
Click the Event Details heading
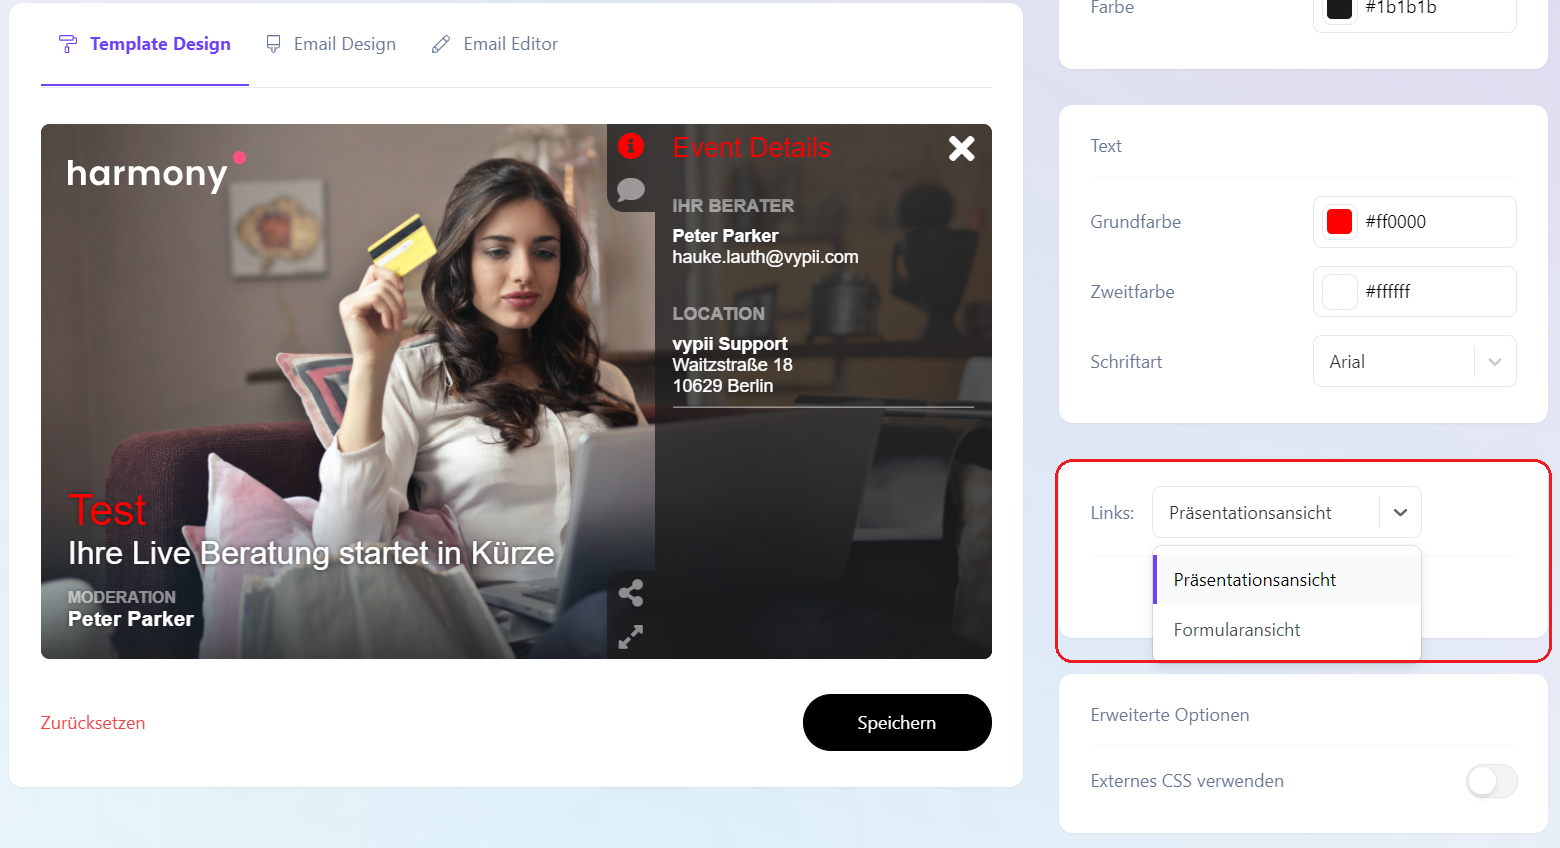752,148
